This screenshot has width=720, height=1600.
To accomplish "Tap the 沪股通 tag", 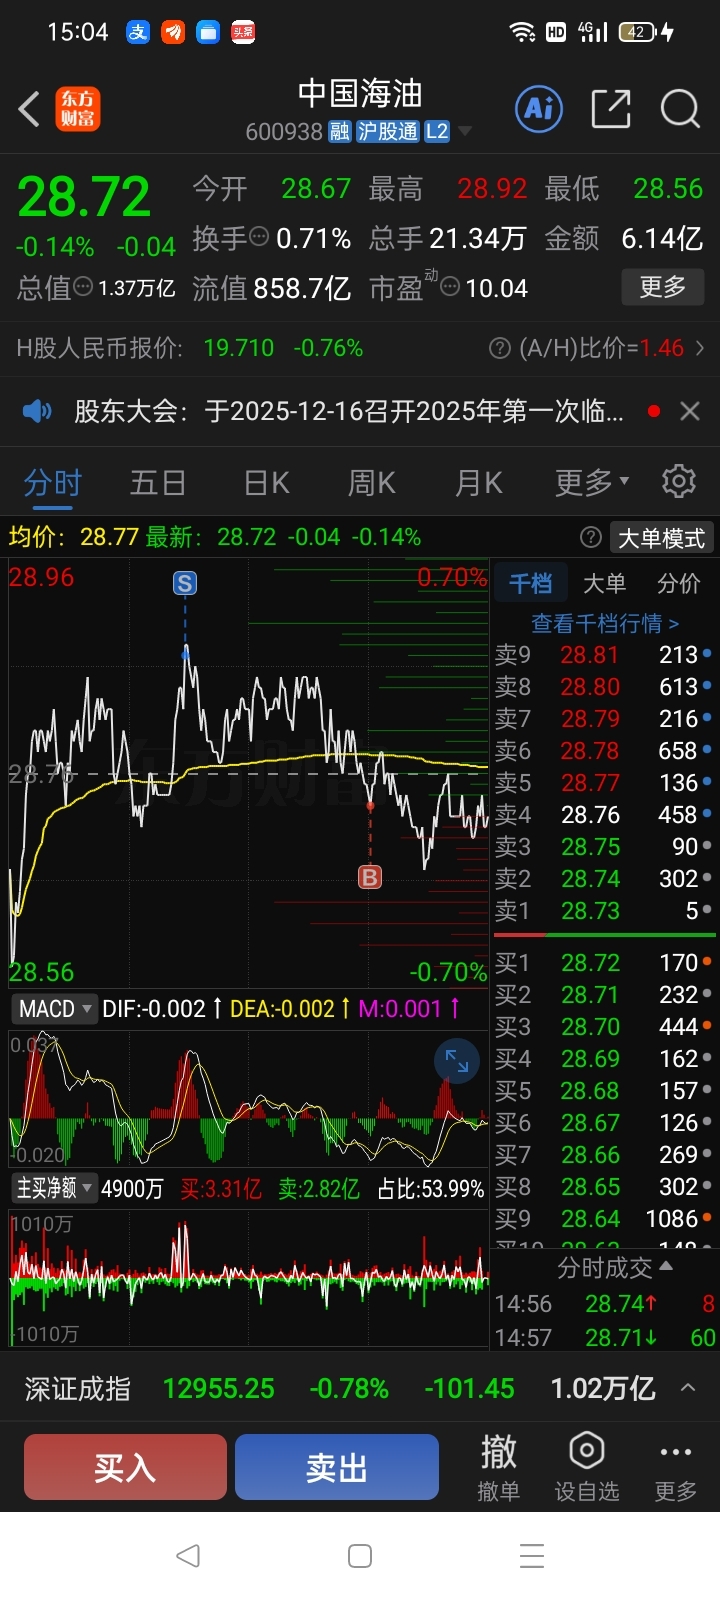I will [x=387, y=131].
